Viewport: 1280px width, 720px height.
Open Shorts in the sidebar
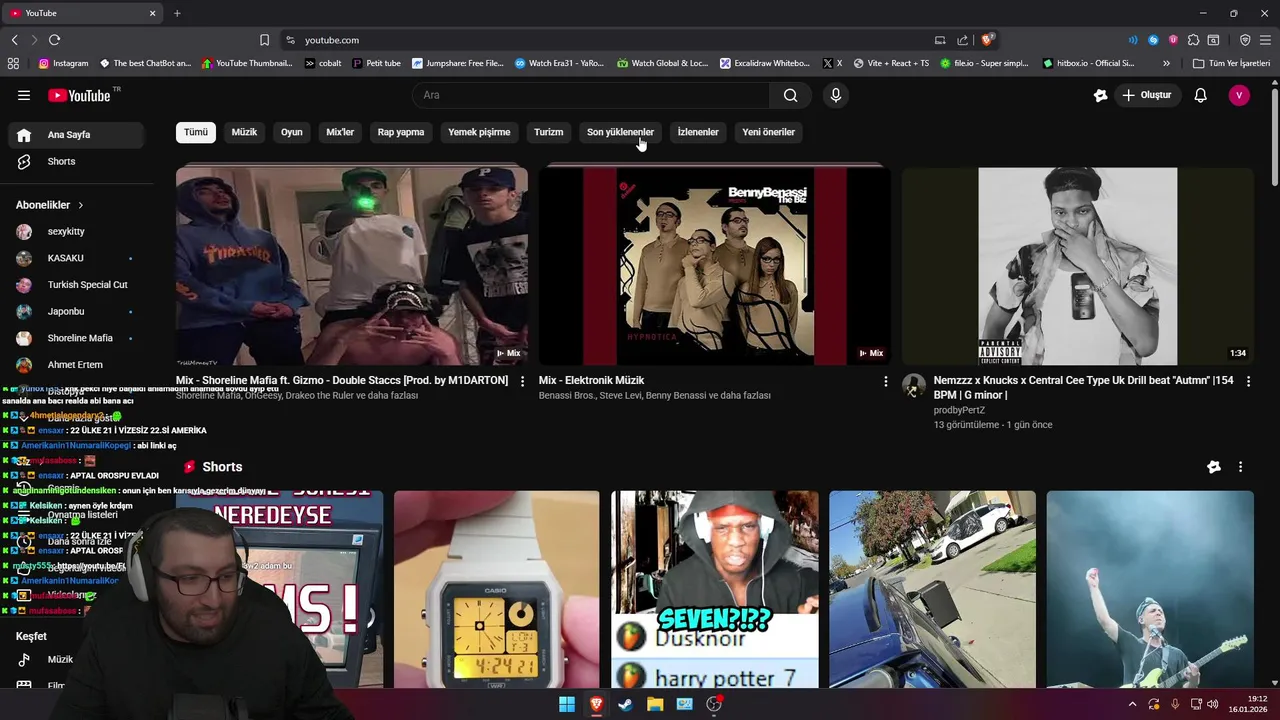coord(76,161)
